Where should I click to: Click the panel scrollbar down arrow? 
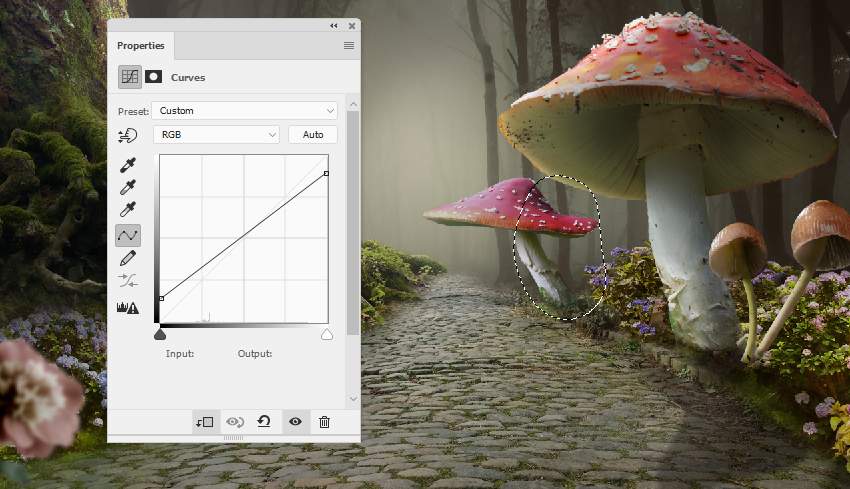coord(353,399)
